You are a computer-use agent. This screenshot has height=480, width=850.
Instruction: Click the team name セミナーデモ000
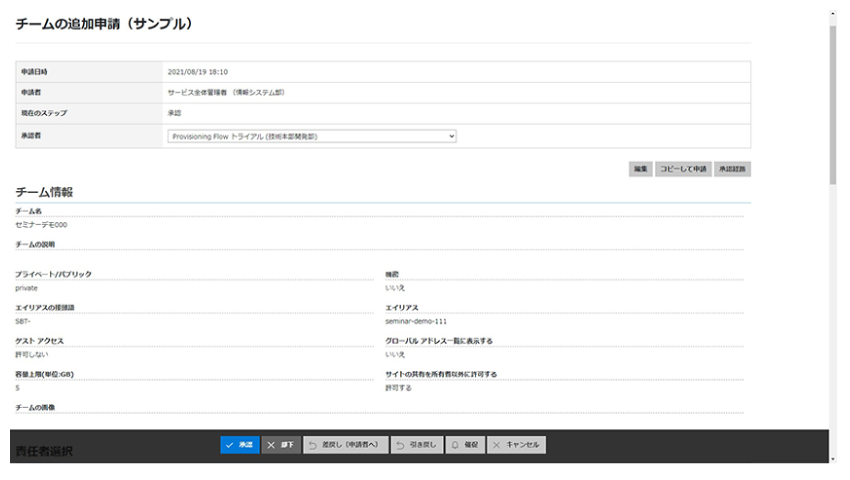pos(41,225)
